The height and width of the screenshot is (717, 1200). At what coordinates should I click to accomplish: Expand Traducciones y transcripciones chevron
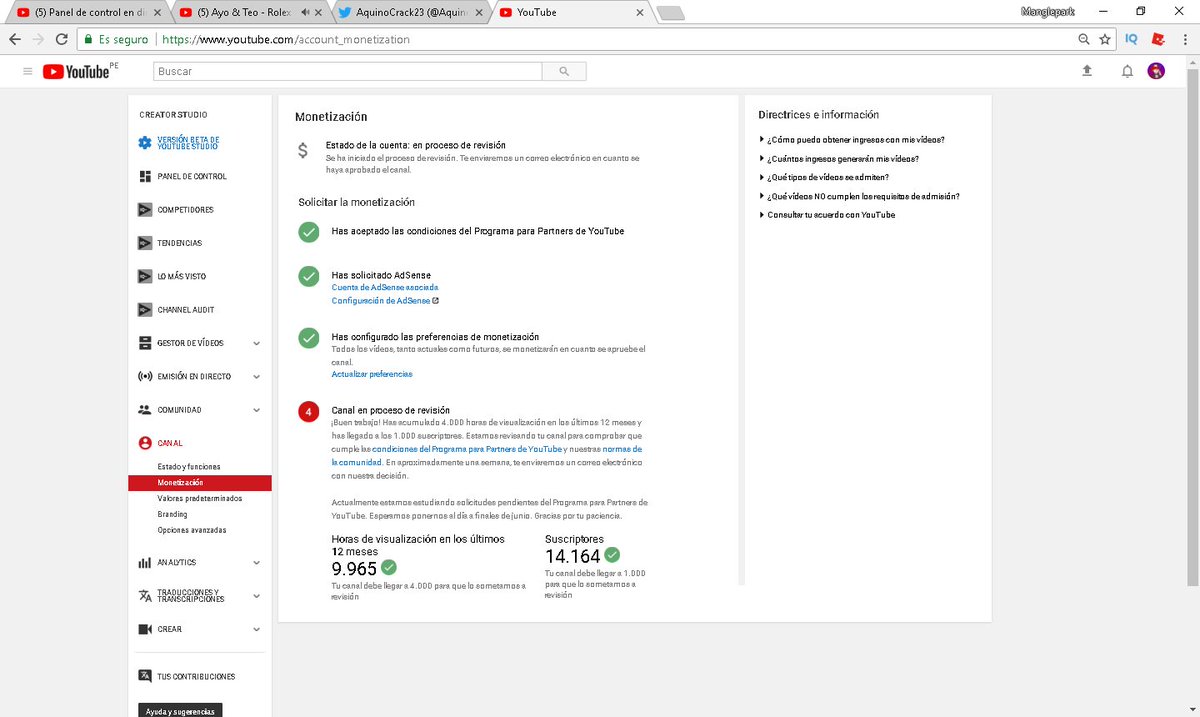pos(256,596)
